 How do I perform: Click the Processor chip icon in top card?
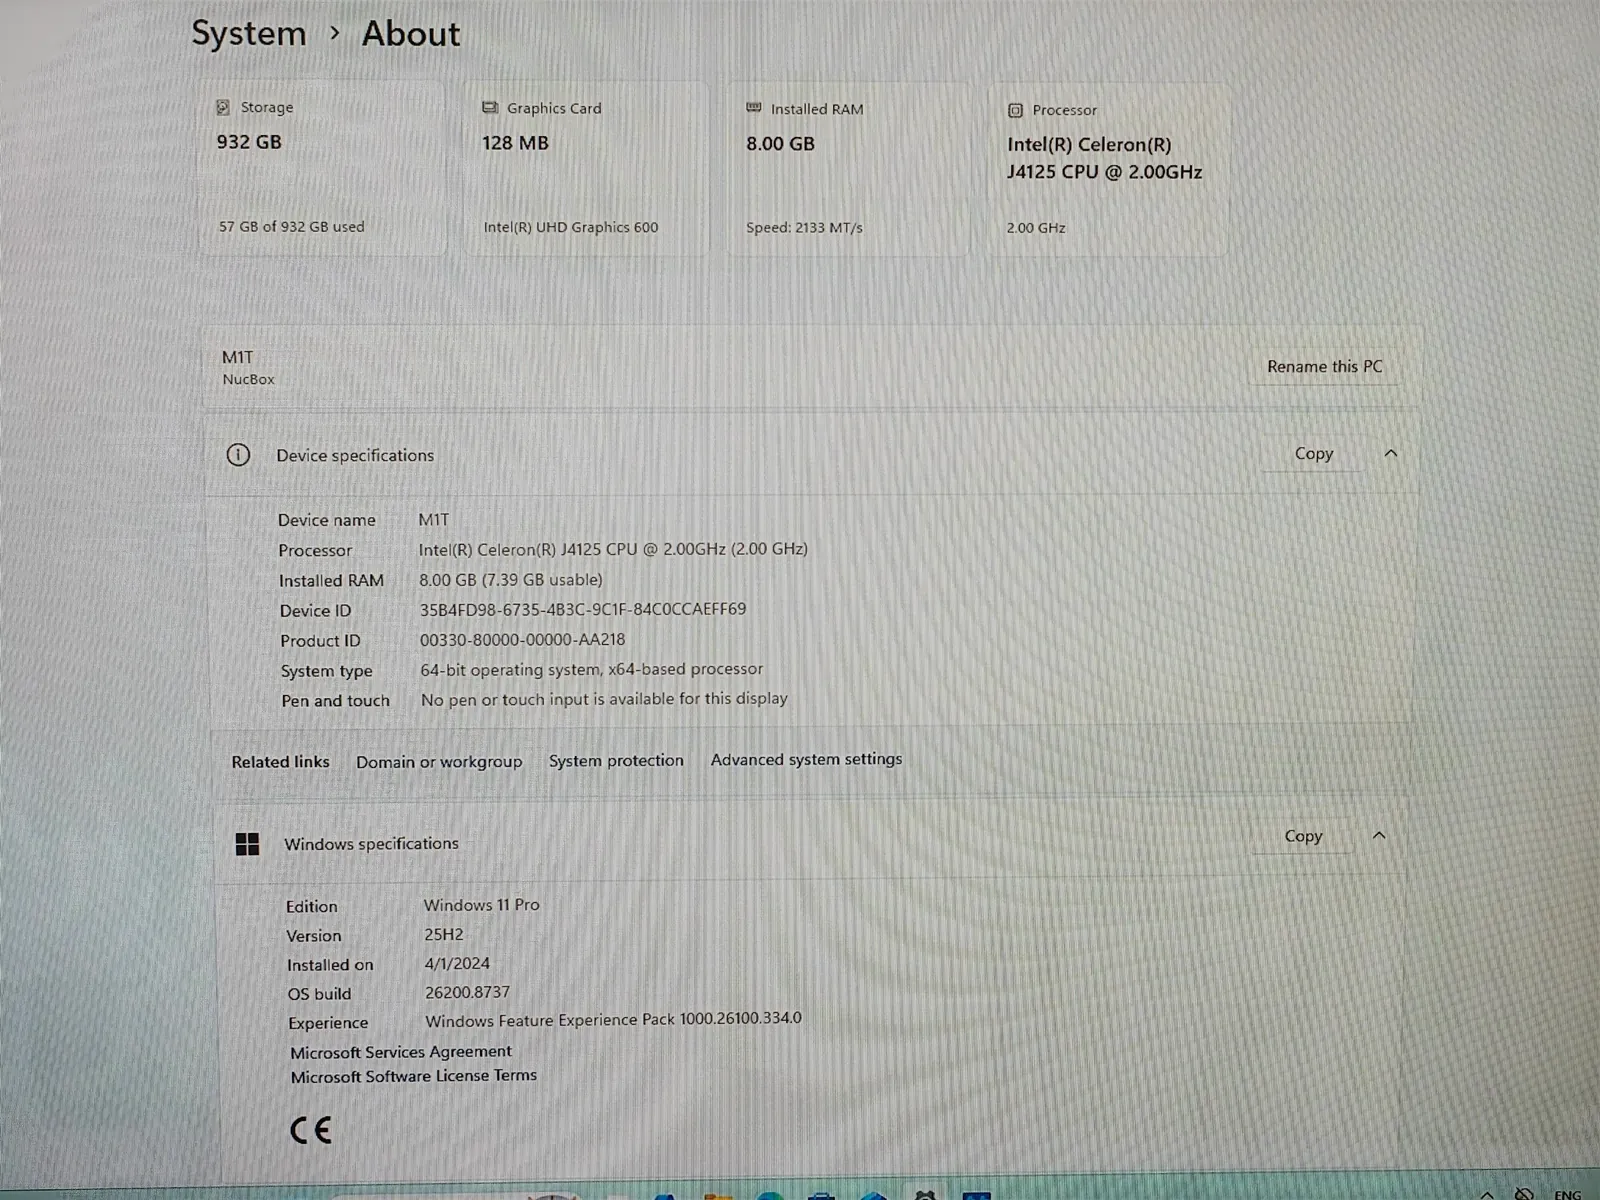point(1015,110)
